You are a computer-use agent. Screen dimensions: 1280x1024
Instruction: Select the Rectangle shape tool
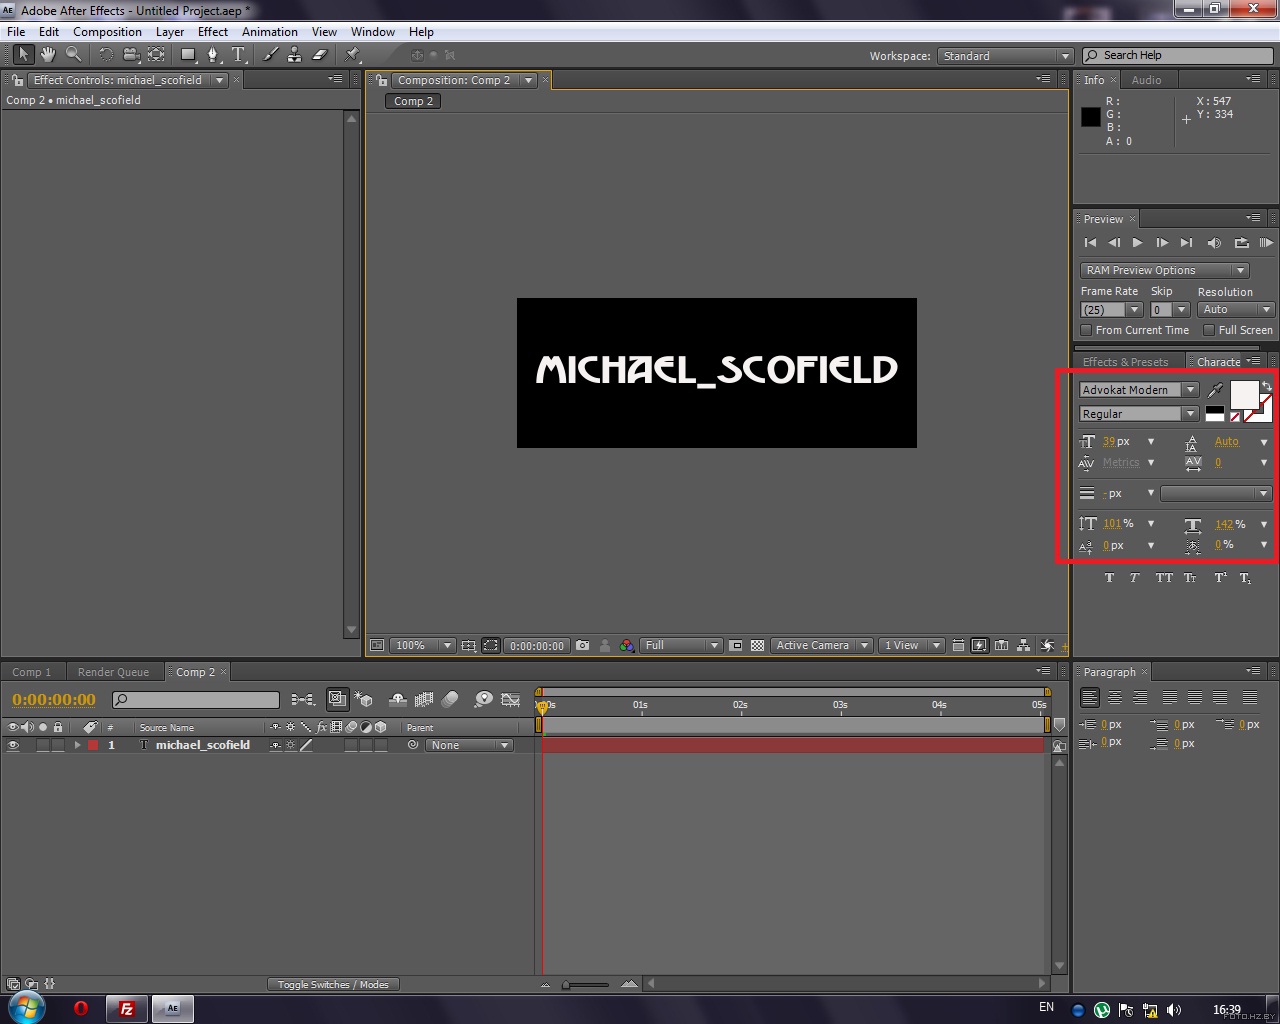188,55
